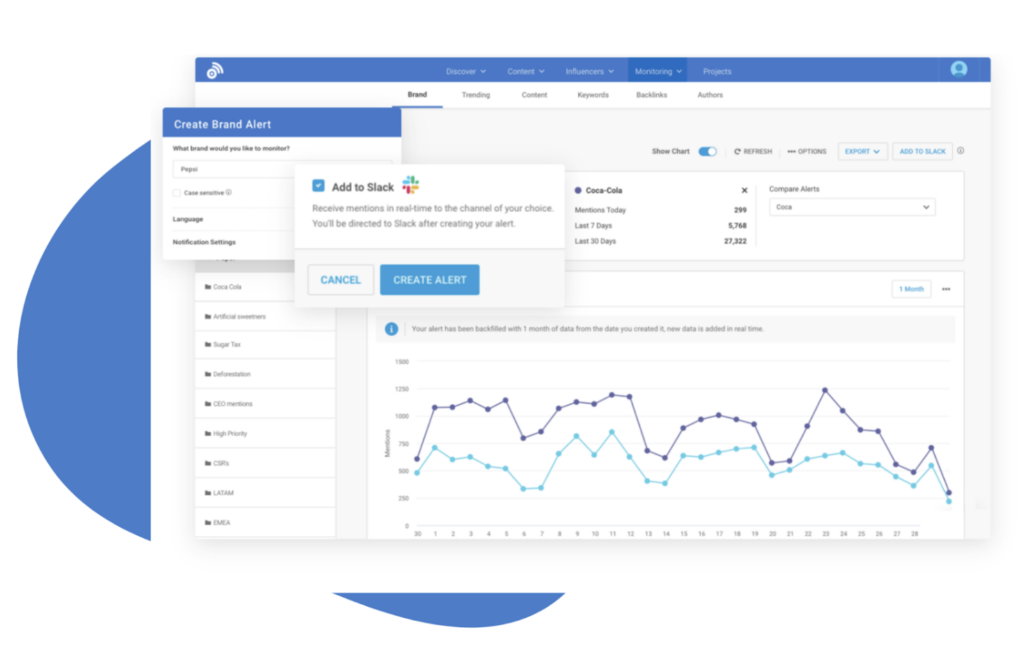Switch to the Authors tab
This screenshot has height=662, width=1024.
pyautogui.click(x=710, y=95)
